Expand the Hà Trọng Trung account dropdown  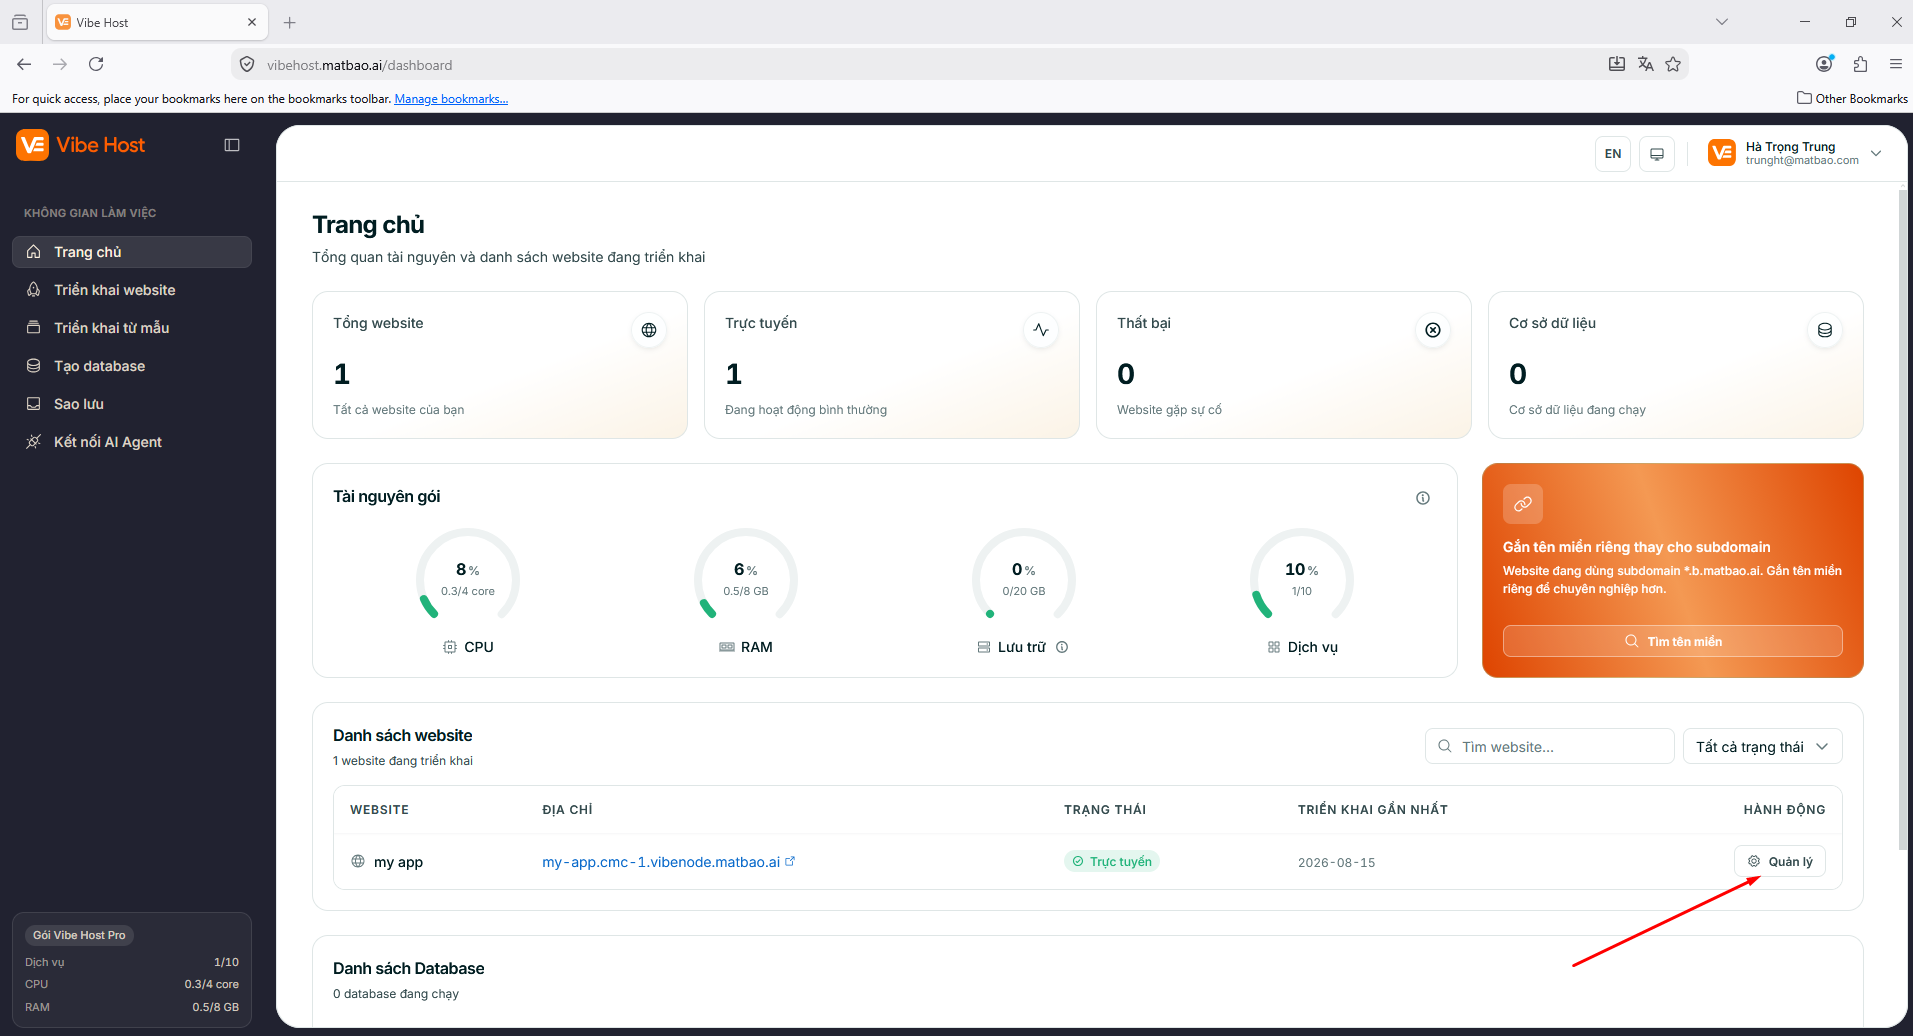[1876, 153]
